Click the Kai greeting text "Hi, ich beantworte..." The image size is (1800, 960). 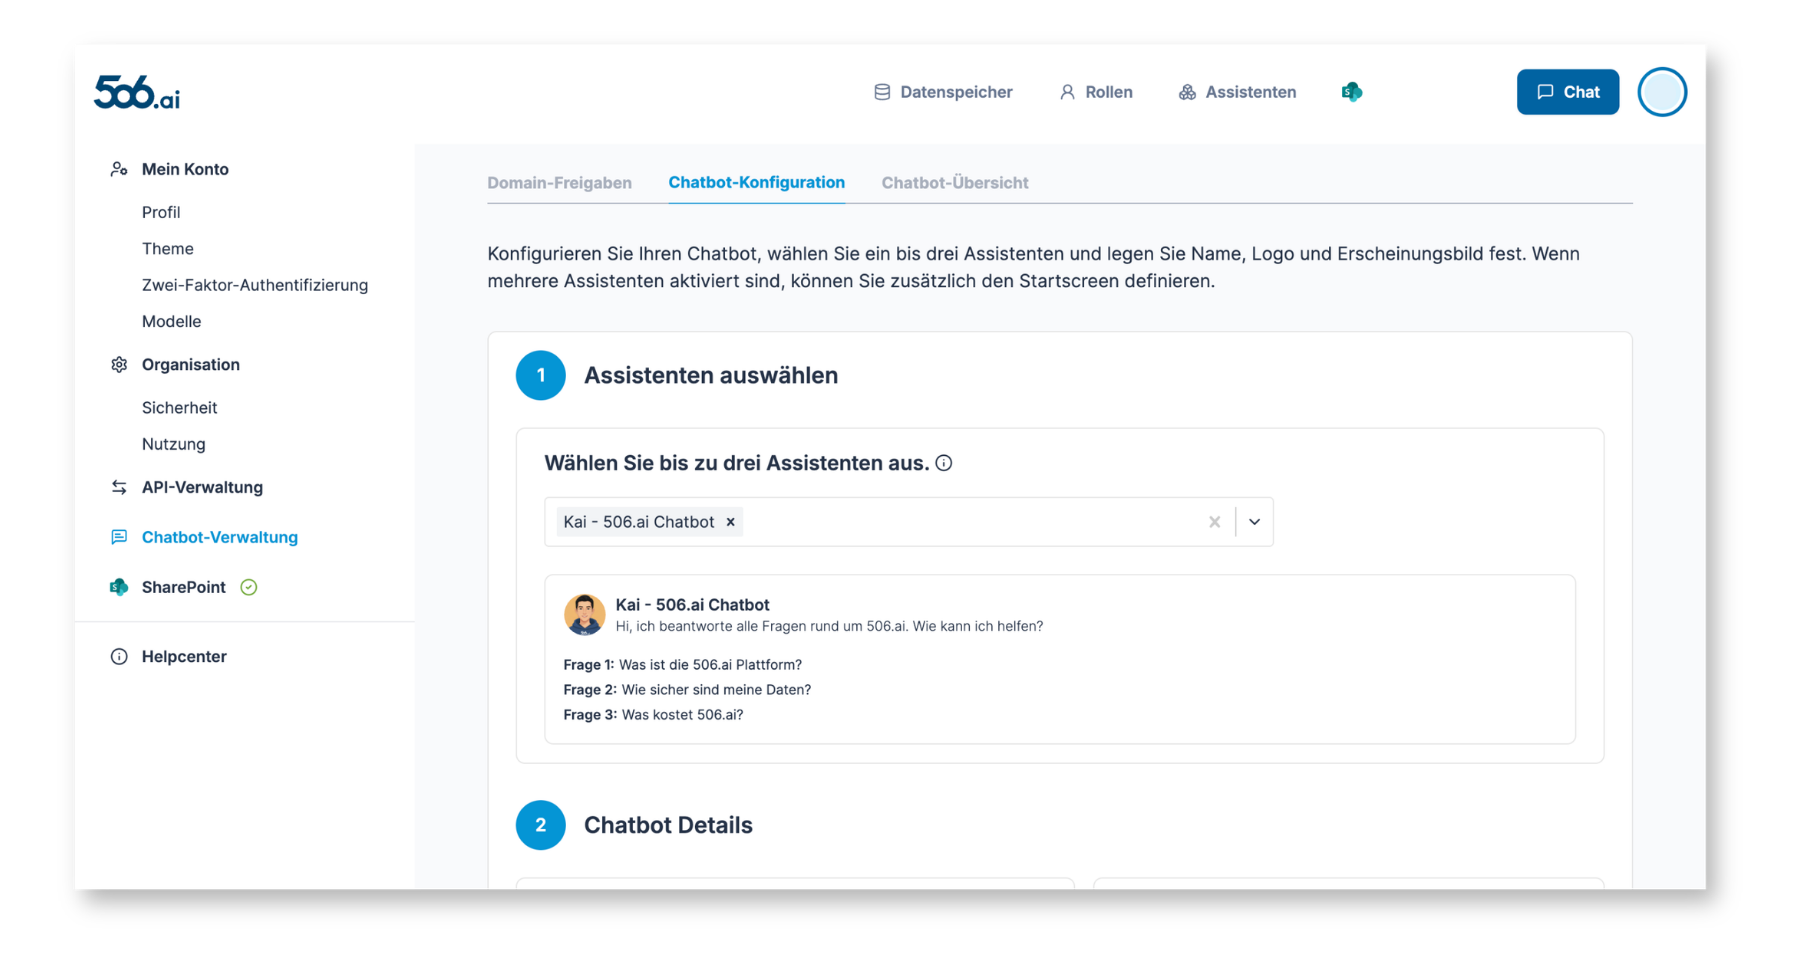coord(829,626)
